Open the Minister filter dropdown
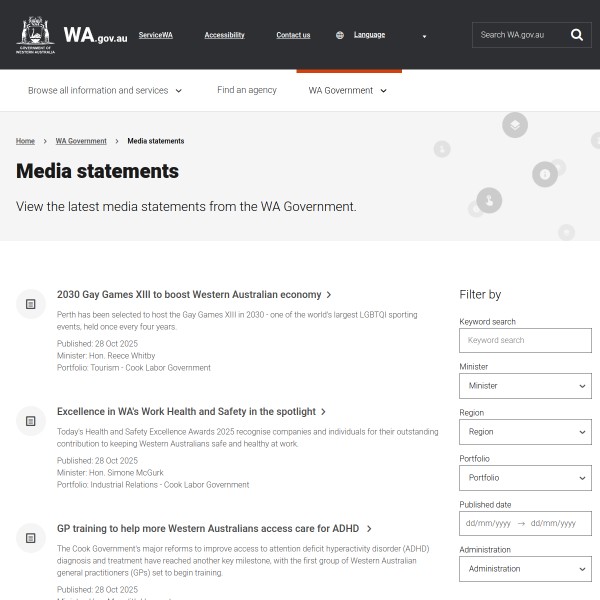This screenshot has height=600, width=600. tap(525, 386)
